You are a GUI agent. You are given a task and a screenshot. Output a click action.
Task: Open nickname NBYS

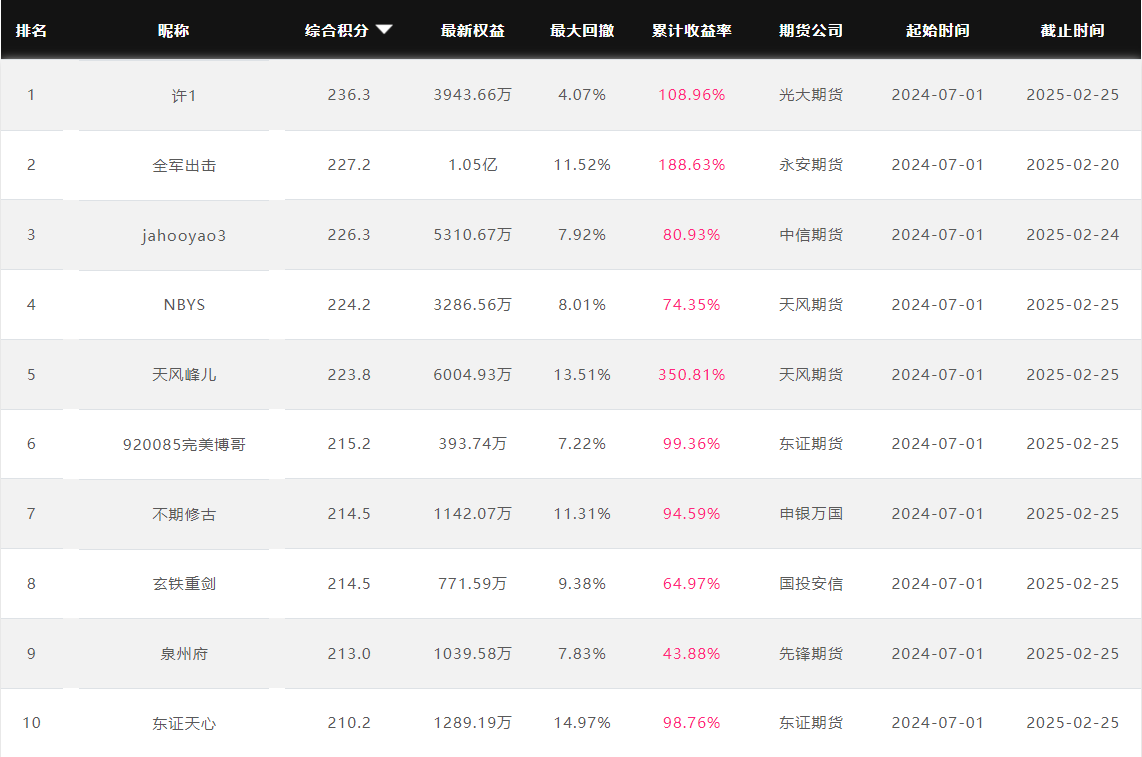click(x=184, y=305)
